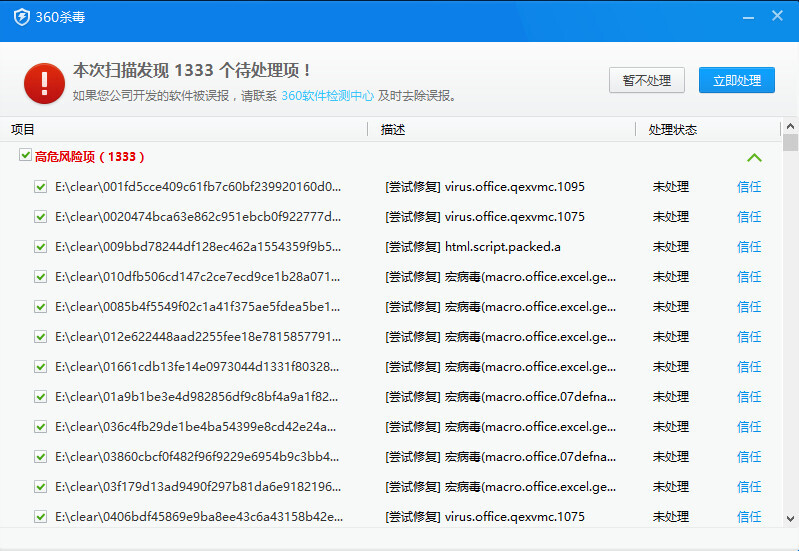Toggle the 高危风险项 (1333) select-all checkbox

click(x=25, y=156)
